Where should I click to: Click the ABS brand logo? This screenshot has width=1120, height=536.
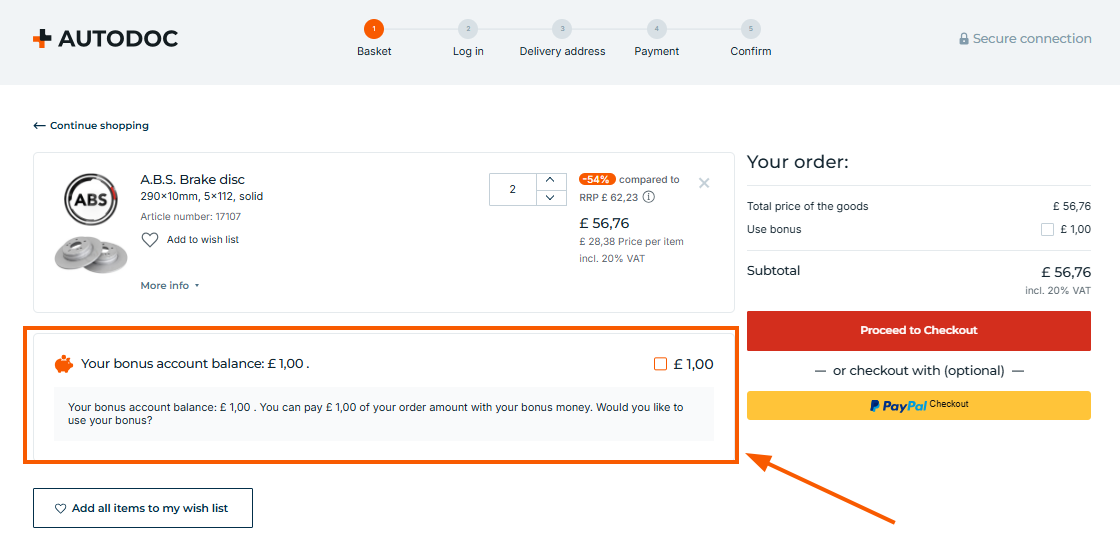pos(91,200)
